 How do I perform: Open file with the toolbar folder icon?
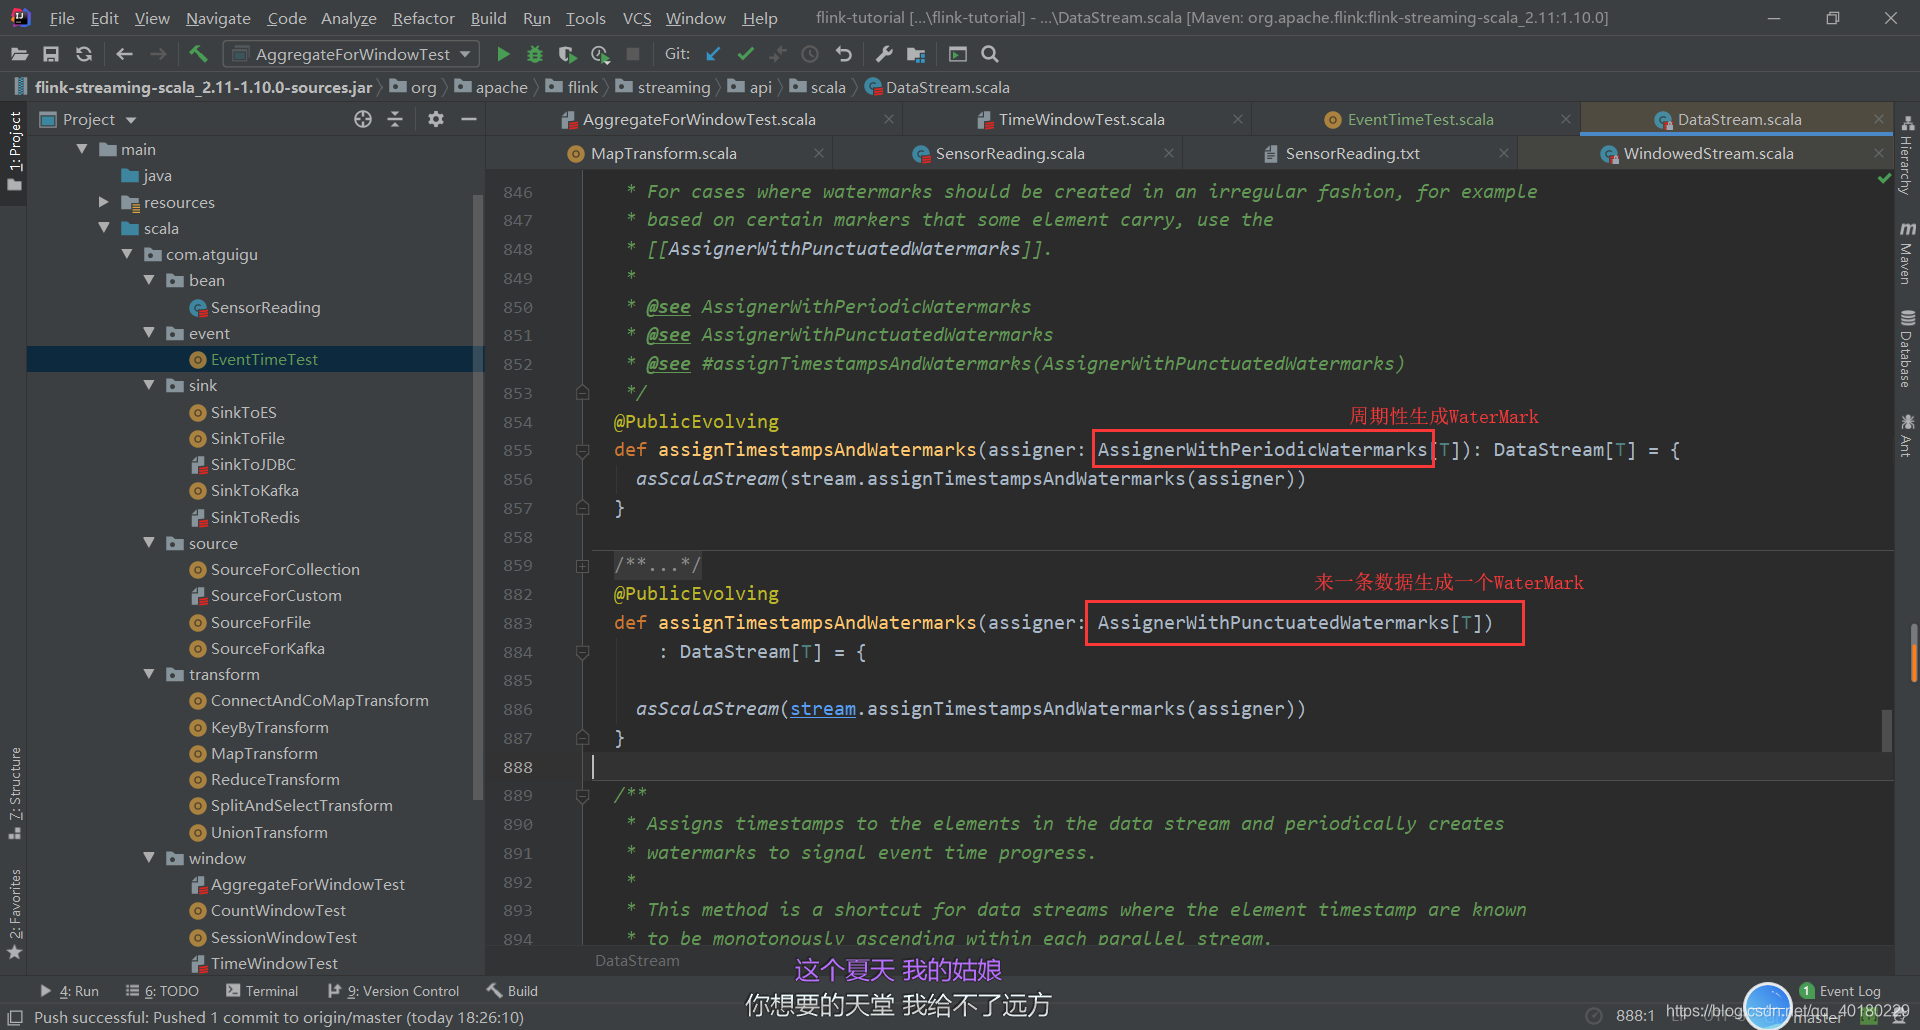point(19,54)
